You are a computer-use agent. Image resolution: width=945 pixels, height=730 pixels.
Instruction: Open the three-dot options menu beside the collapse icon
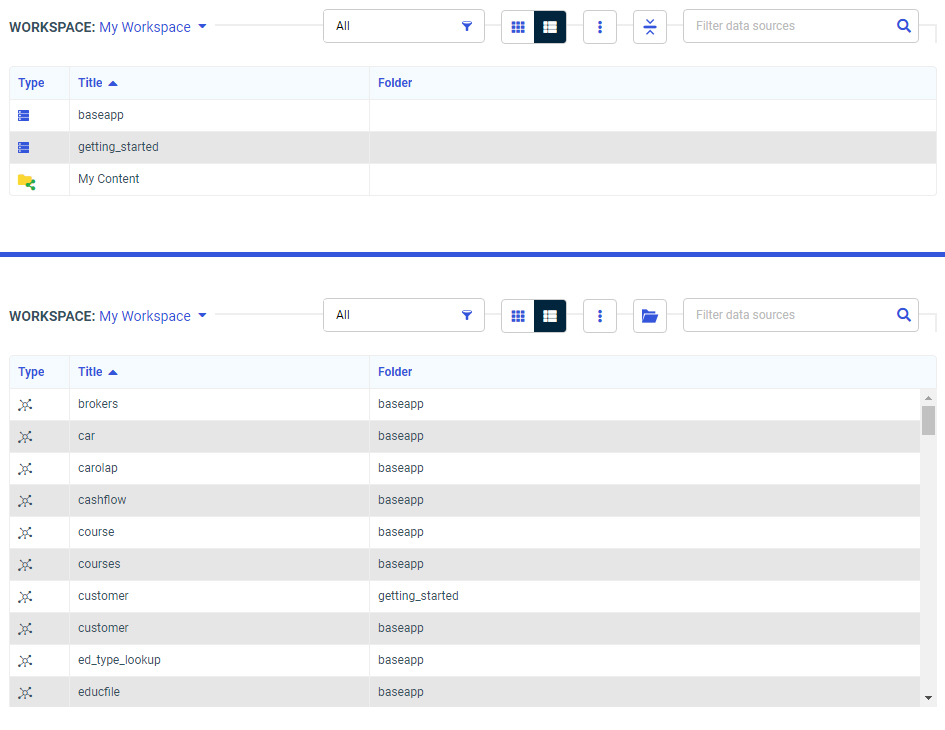[x=600, y=27]
